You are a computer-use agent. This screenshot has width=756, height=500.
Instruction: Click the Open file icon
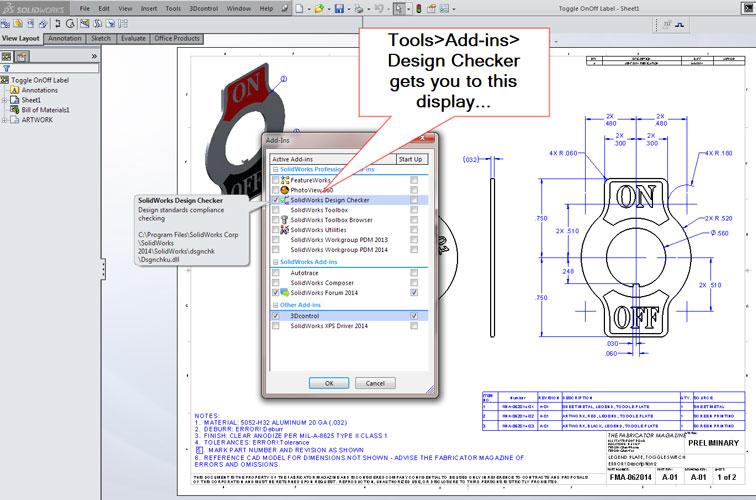(318, 8)
